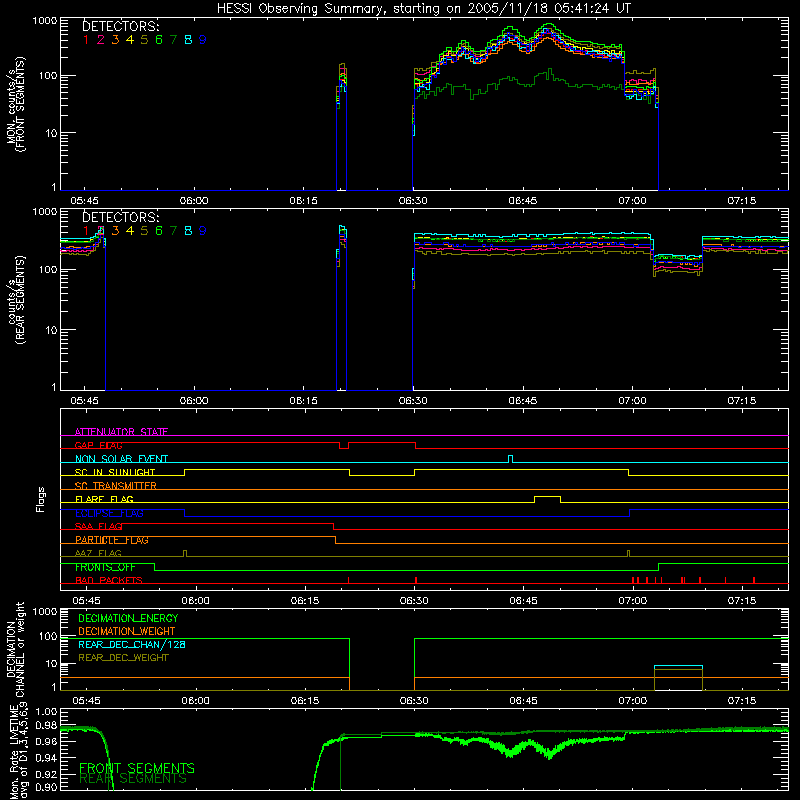Image resolution: width=800 pixels, height=800 pixels.
Task: Select orange detector number 3 in the rear segments legend
Action: [x=115, y=231]
